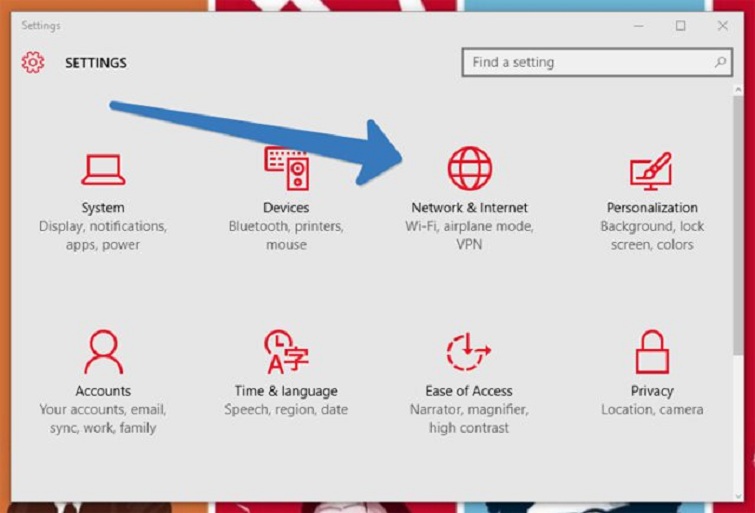Maximize the Settings window
The width and height of the screenshot is (755, 513).
point(680,26)
